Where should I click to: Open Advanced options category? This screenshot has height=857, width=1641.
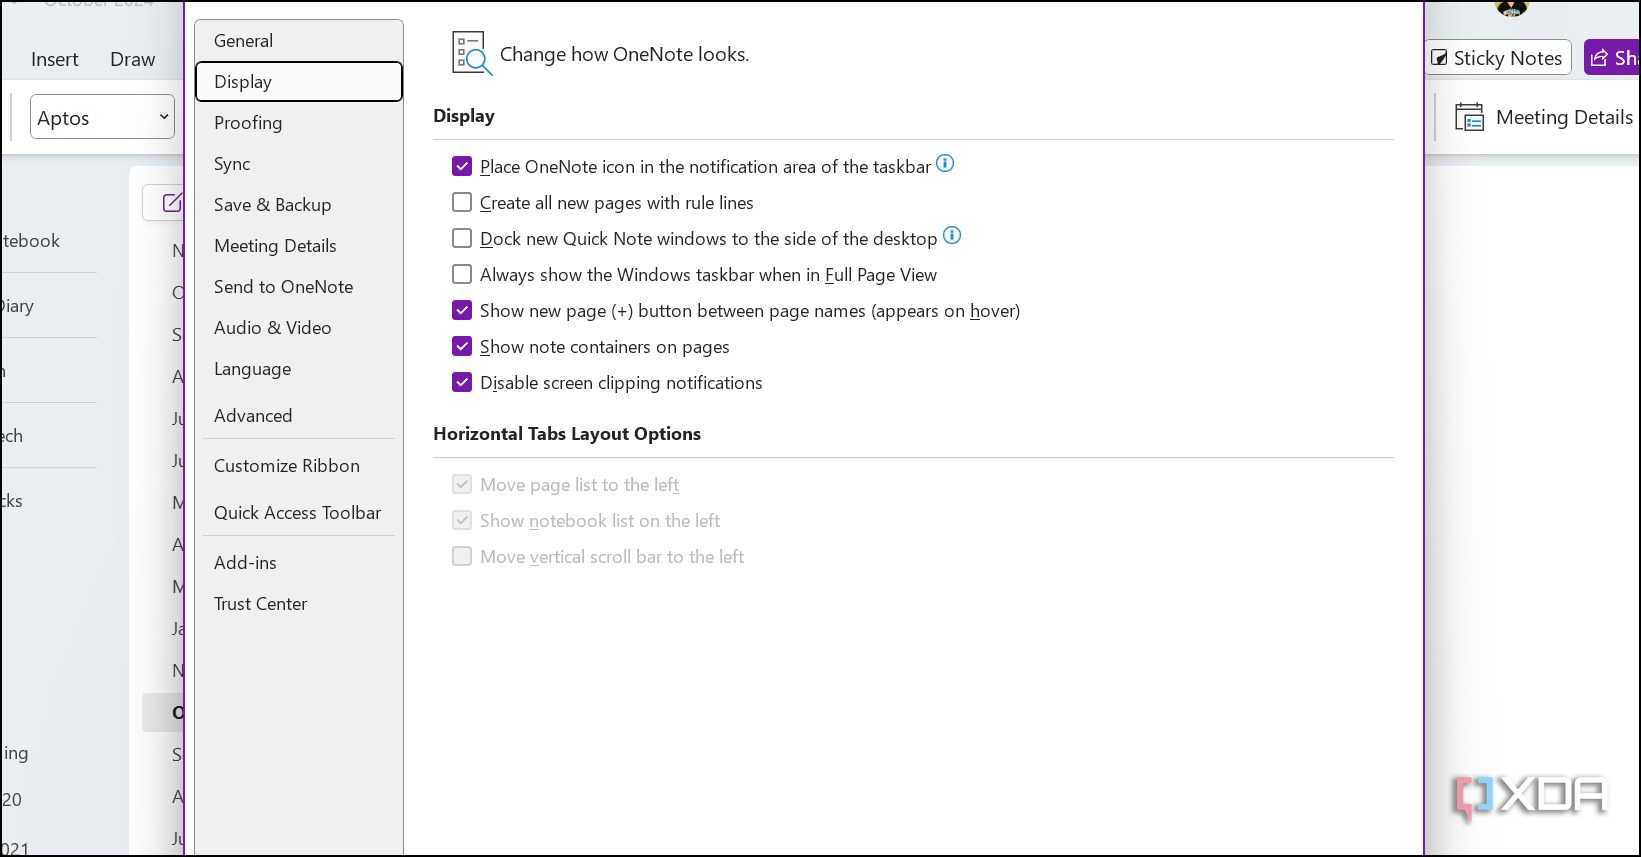299,416
